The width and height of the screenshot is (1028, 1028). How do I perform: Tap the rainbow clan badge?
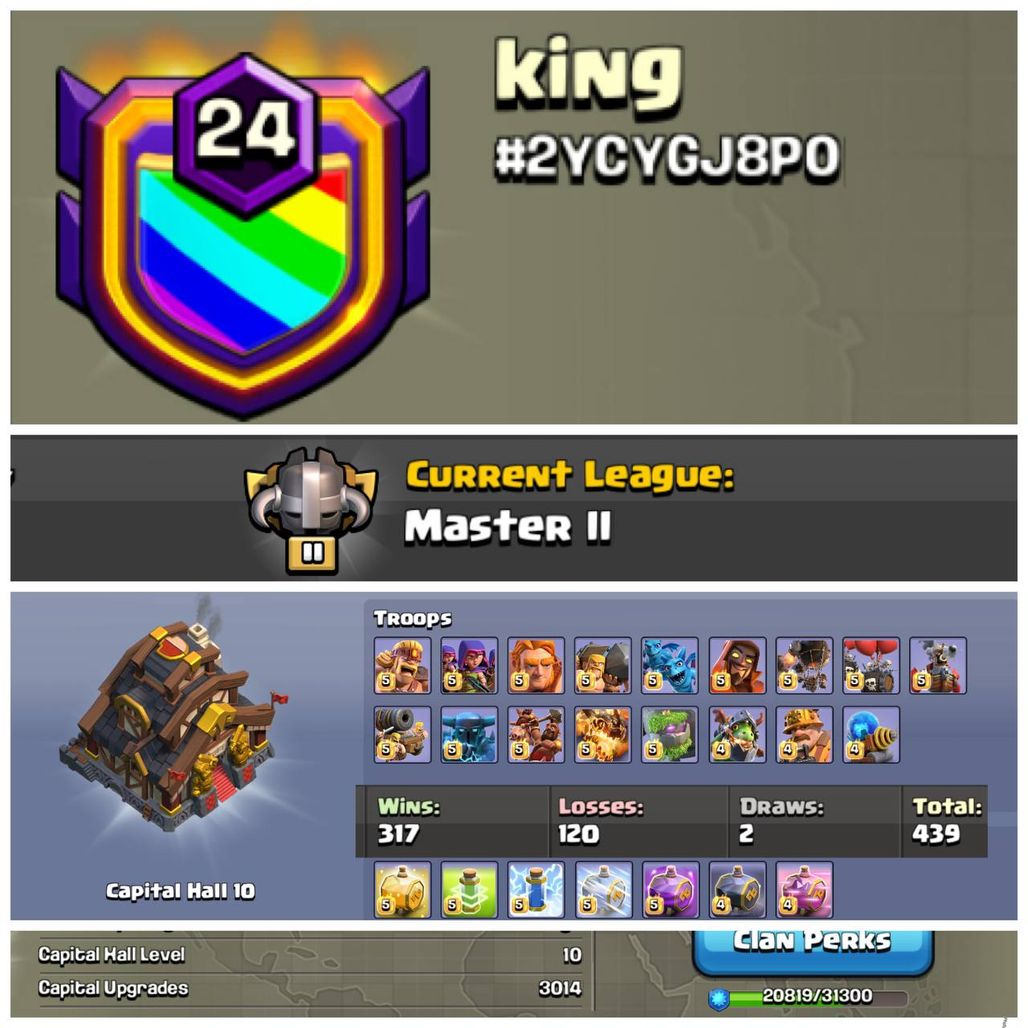pyautogui.click(x=243, y=236)
